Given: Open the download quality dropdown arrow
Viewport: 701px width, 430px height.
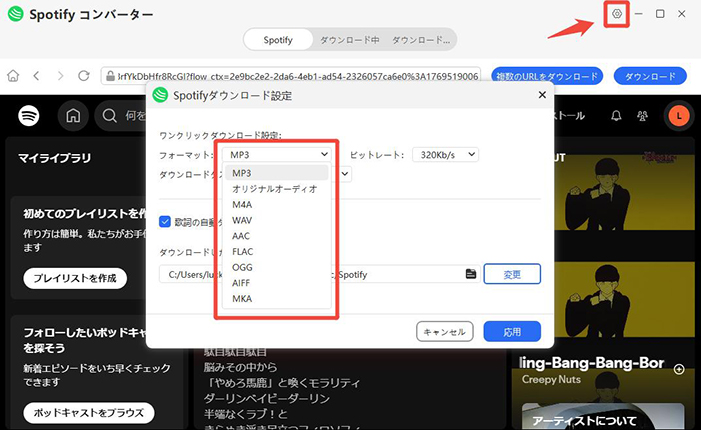Looking at the screenshot, I should pos(345,174).
